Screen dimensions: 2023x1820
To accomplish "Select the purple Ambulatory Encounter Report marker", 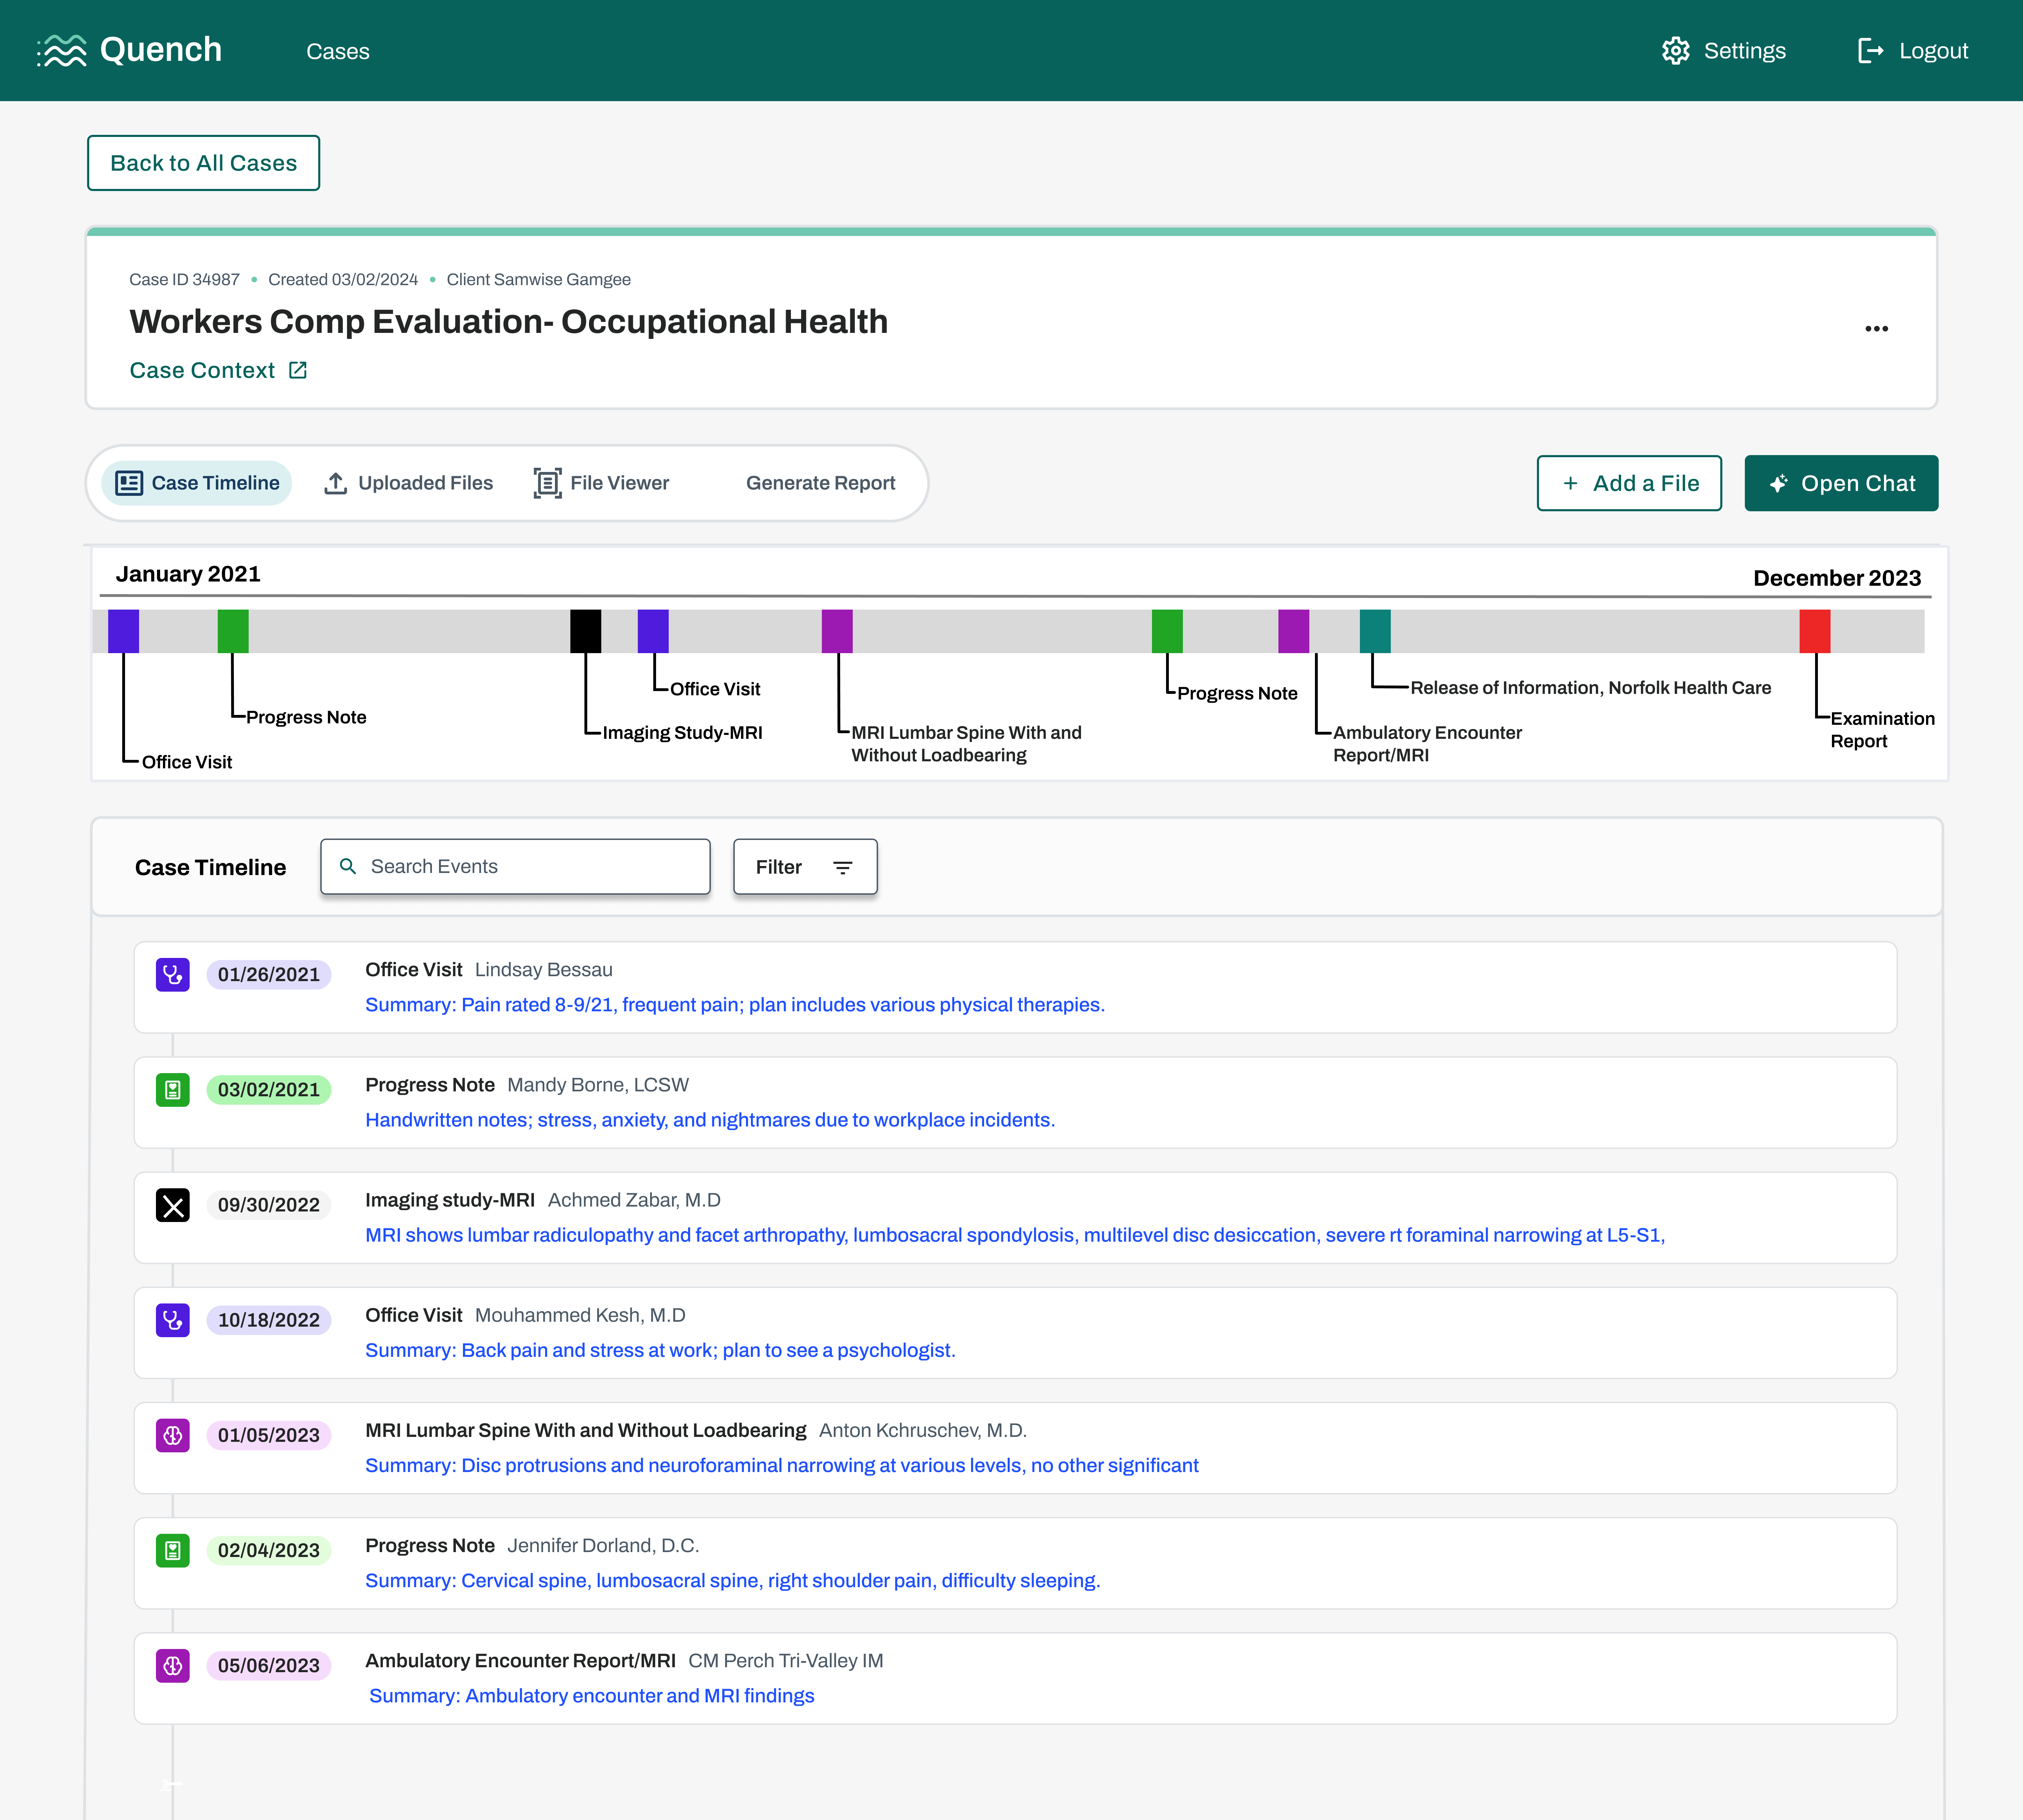I will 1293,631.
